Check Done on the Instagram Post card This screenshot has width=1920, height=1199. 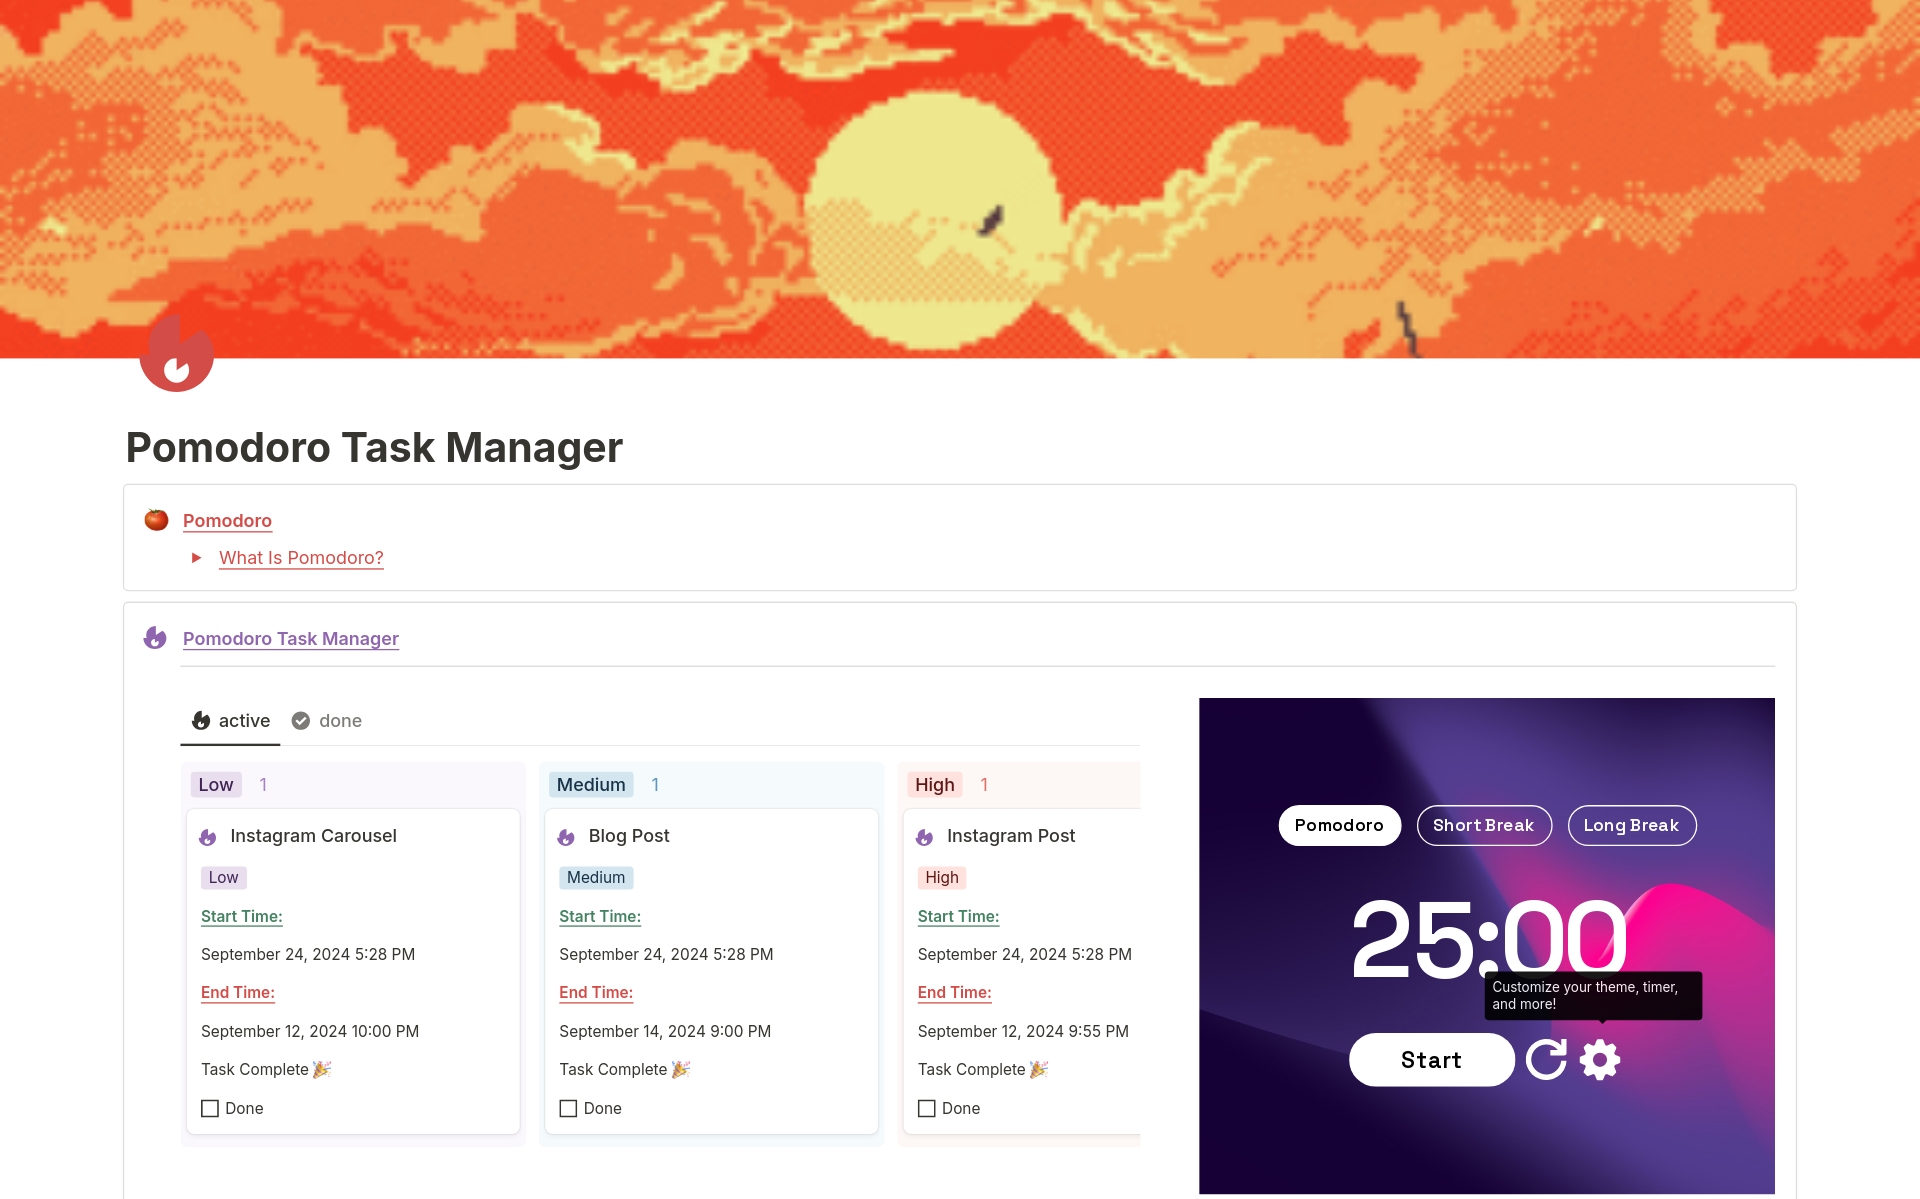point(927,1108)
